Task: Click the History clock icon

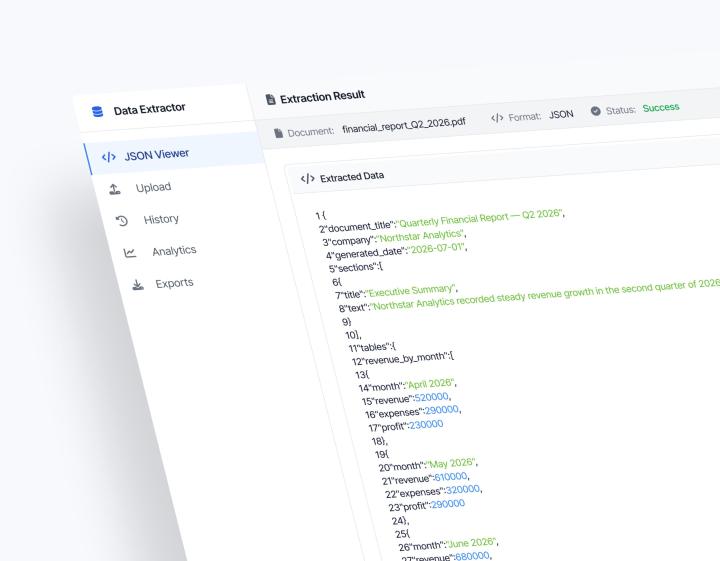Action: click(x=122, y=221)
